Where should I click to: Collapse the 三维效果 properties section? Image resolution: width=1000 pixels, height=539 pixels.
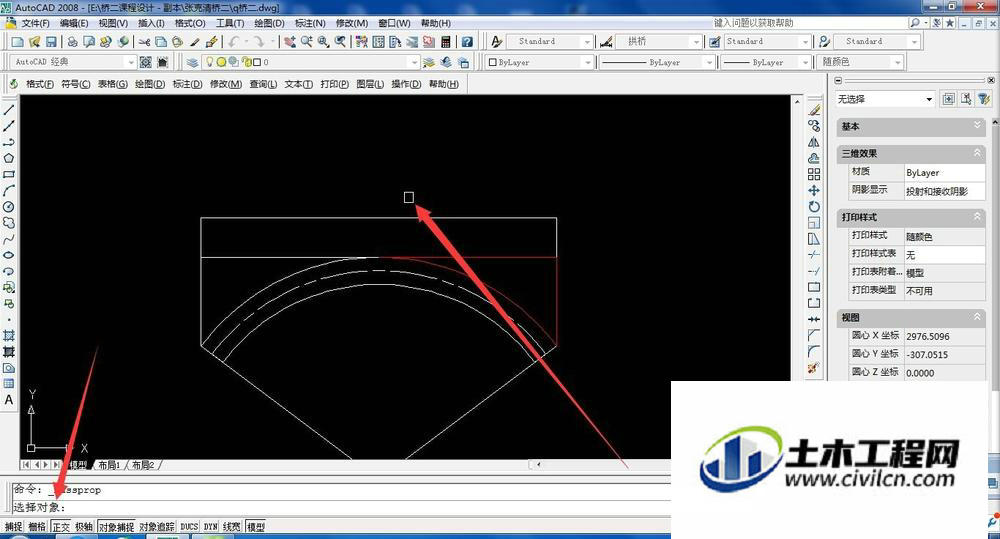977,153
